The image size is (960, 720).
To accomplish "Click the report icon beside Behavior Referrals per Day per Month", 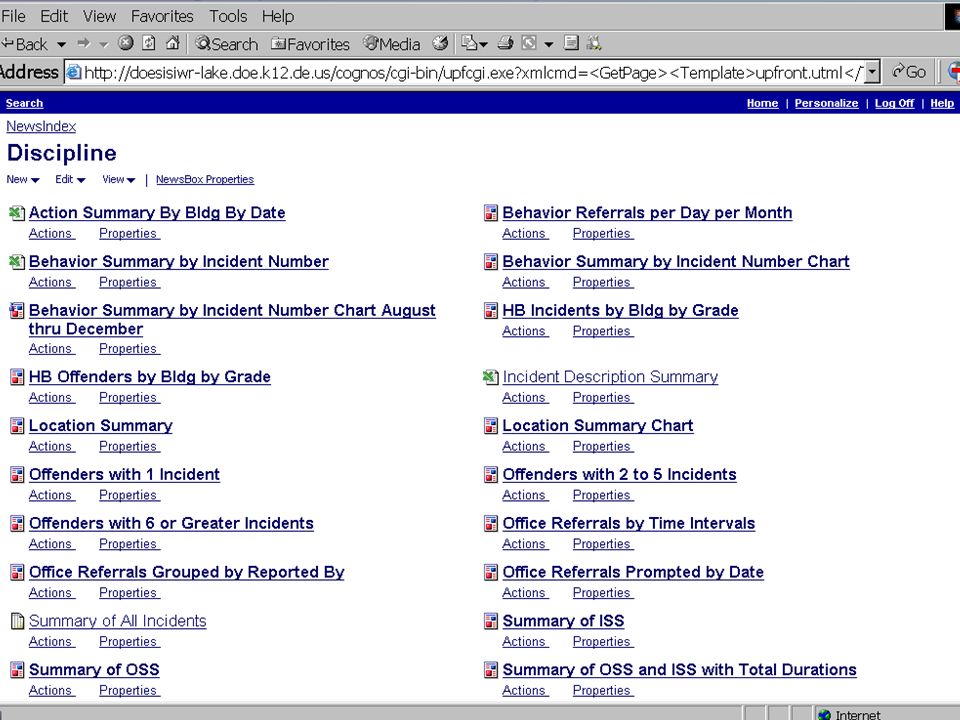I will point(490,213).
